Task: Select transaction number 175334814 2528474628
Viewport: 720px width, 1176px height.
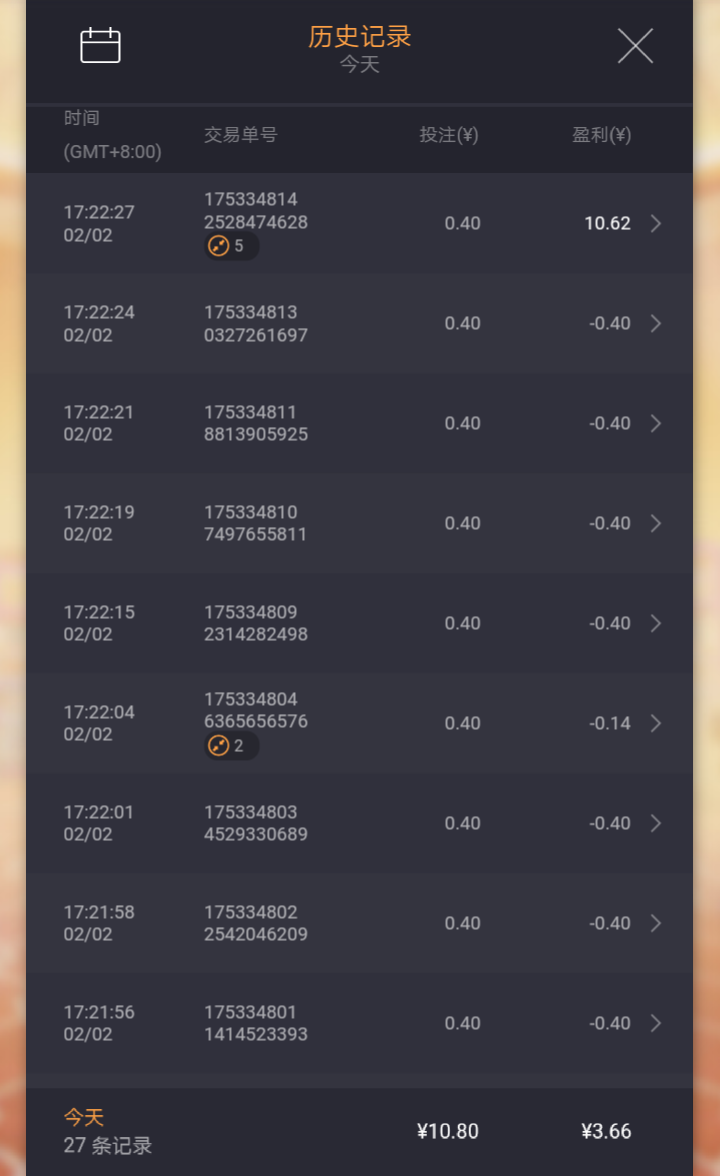Action: point(255,211)
